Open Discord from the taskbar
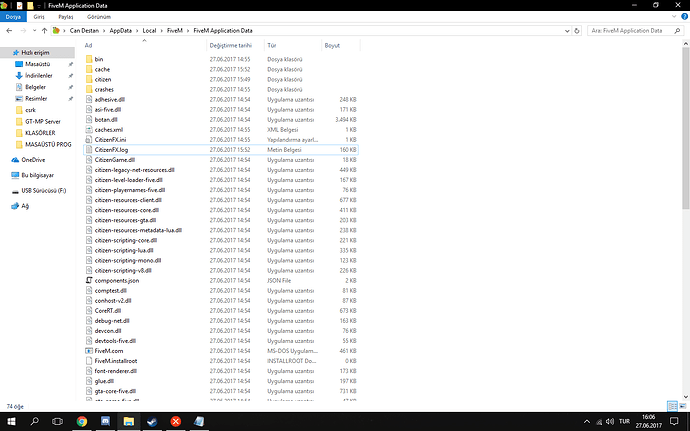This screenshot has width=690, height=431. coord(105,422)
